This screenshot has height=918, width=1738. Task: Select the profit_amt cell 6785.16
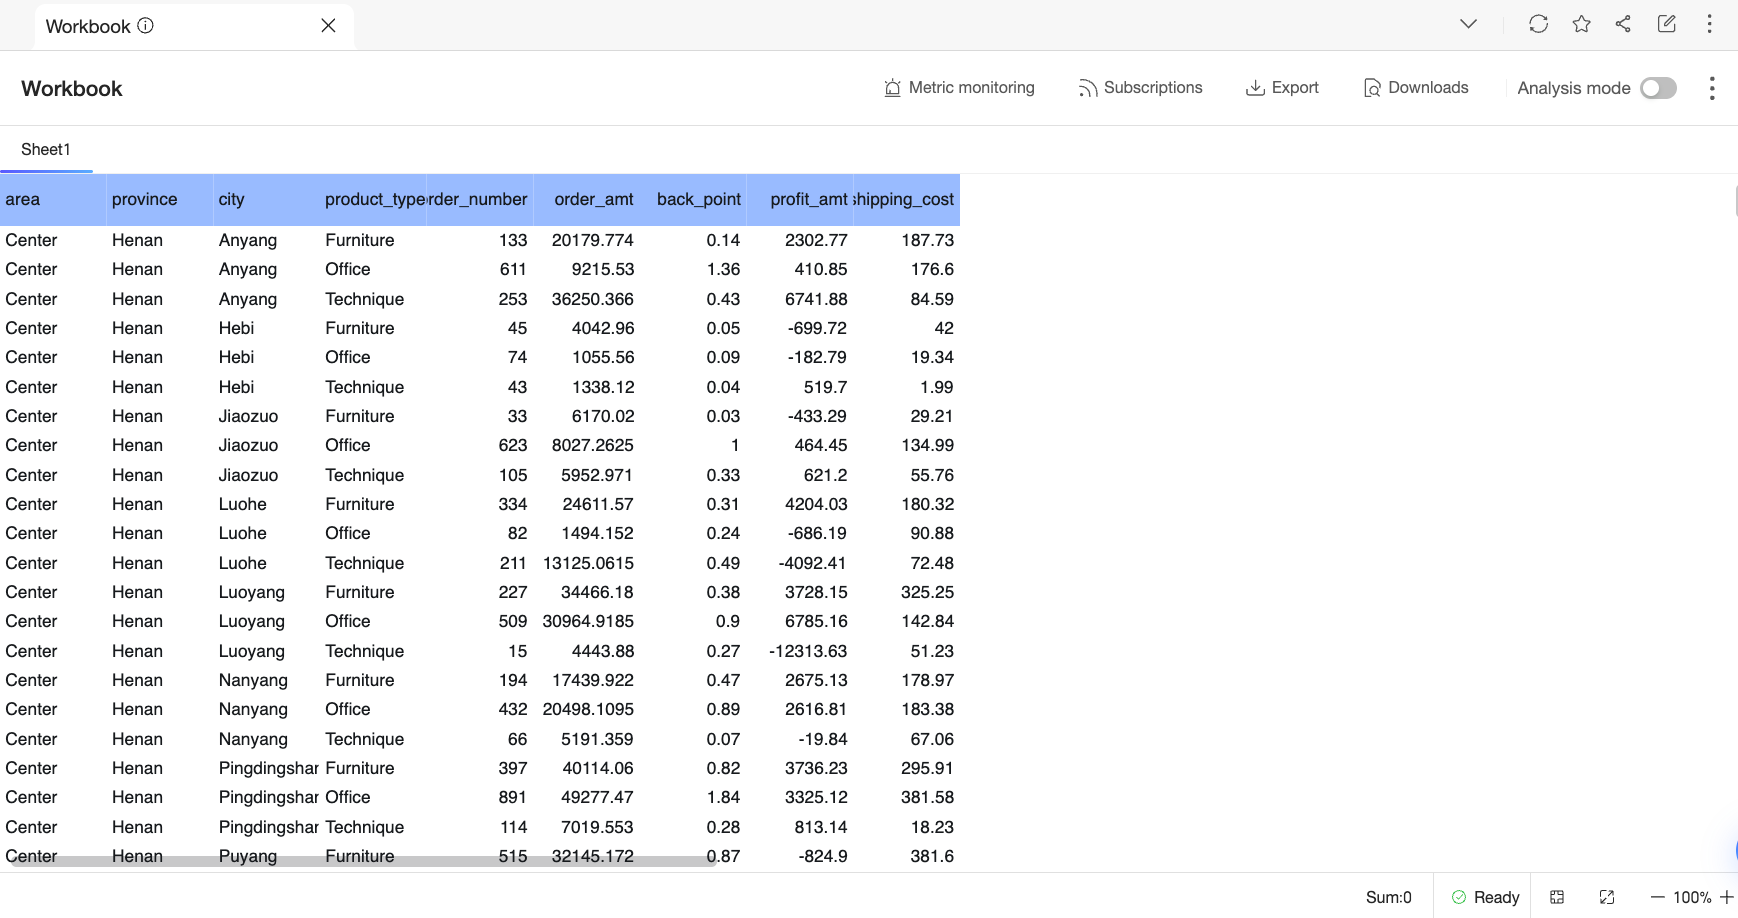[800, 621]
